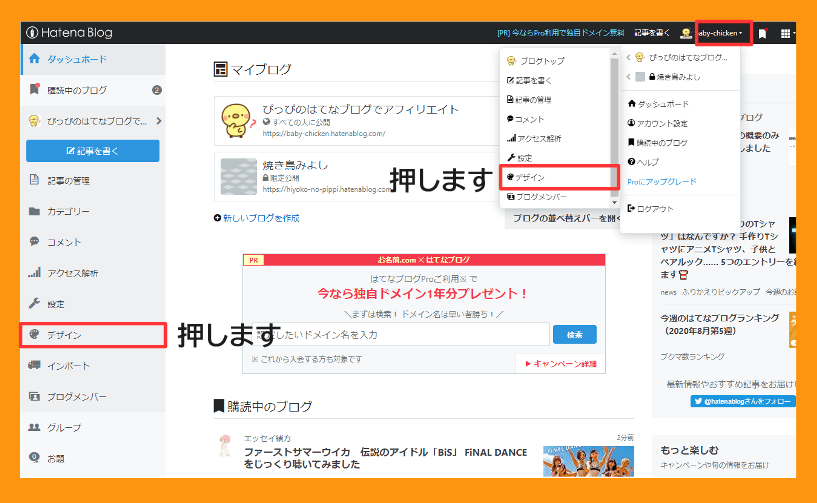Screen dimensions: 817x503
Task: Click Twitter bird on @hatenablog follow button
Action: pos(698,401)
